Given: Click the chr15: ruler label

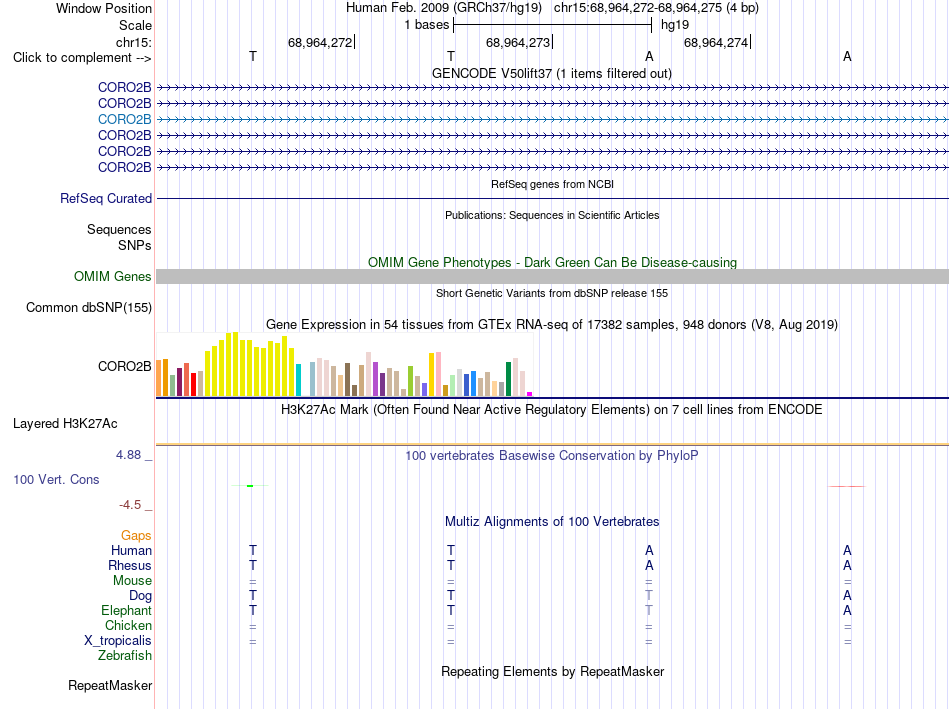Looking at the screenshot, I should click(134, 42).
